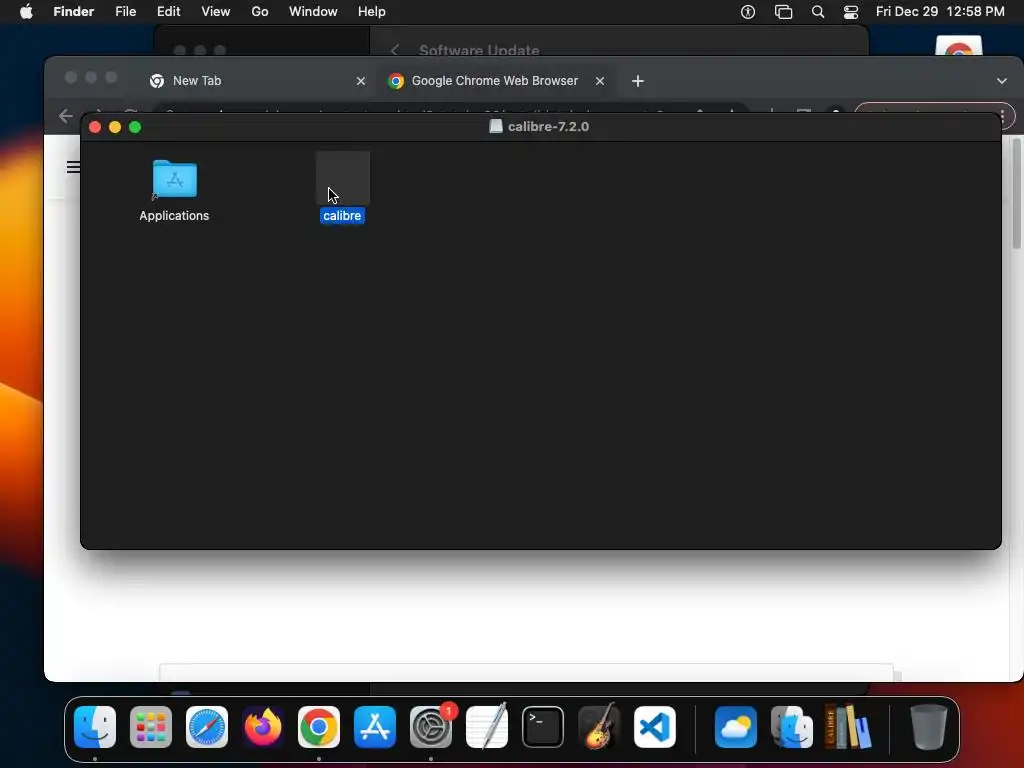Screen dimensions: 1024x768
Task: Open the hamburger menu on the Chrome page
Action: coord(73,167)
